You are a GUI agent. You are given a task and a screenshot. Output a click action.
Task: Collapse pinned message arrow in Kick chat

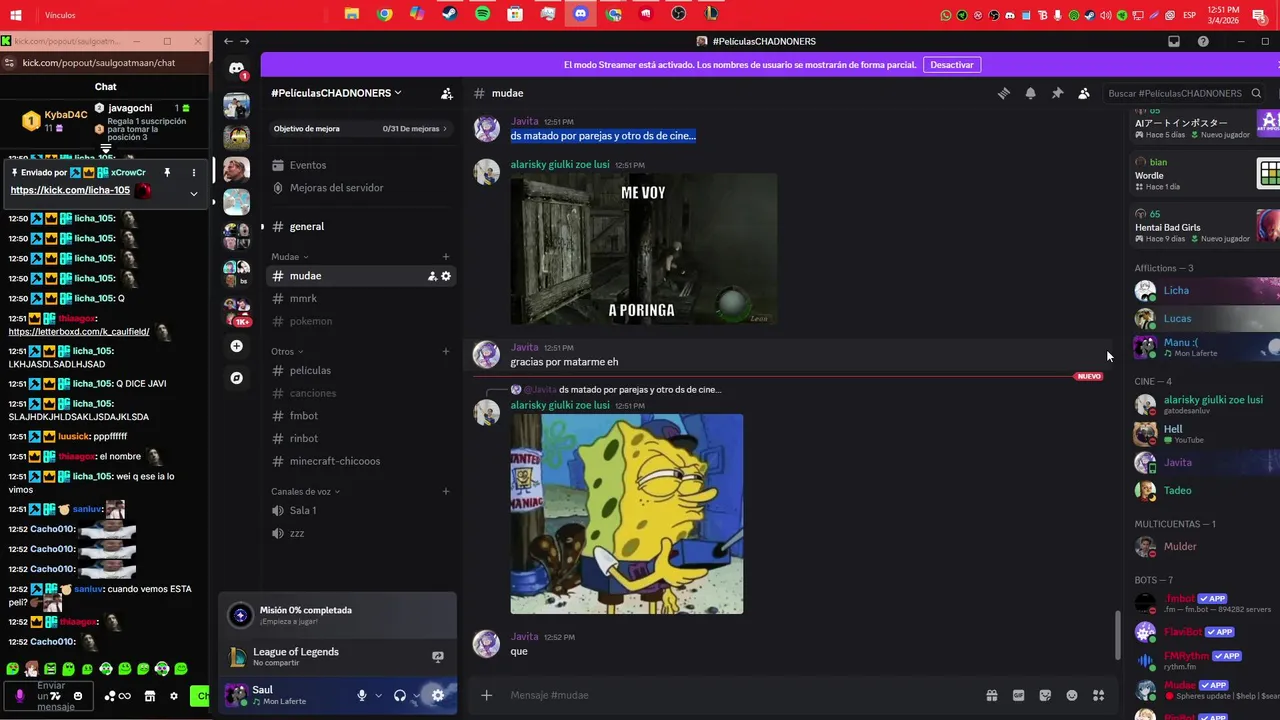coord(193,193)
